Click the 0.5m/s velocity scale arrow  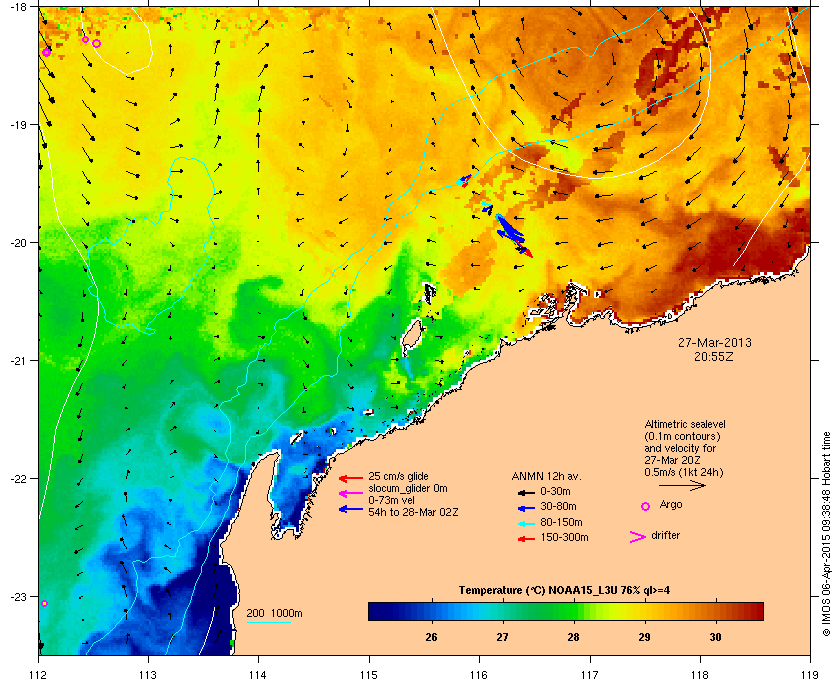point(682,486)
